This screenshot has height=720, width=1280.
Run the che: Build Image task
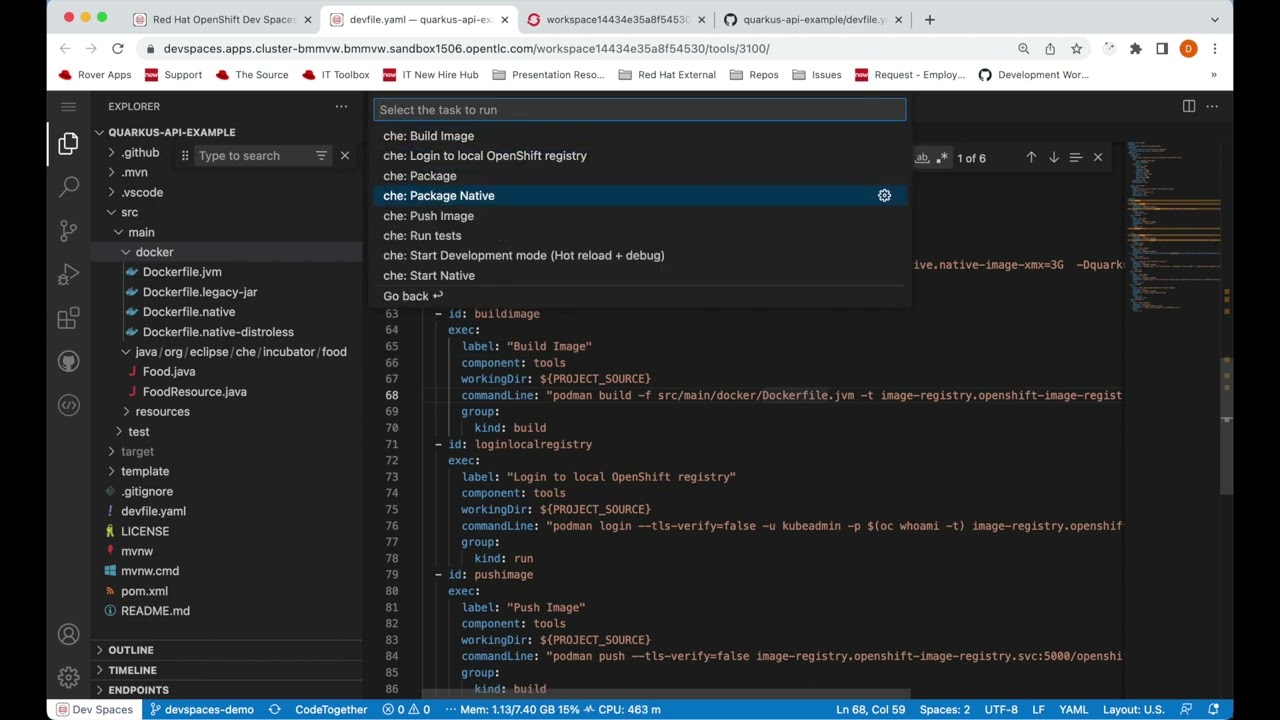640,136
